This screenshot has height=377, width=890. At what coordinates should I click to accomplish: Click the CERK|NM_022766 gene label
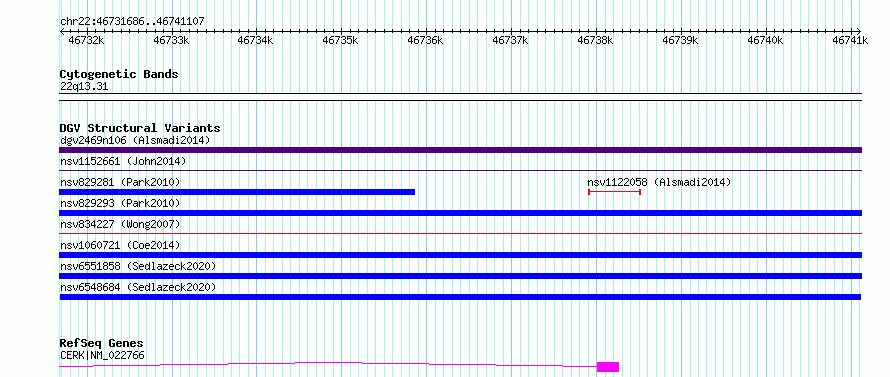(102, 355)
